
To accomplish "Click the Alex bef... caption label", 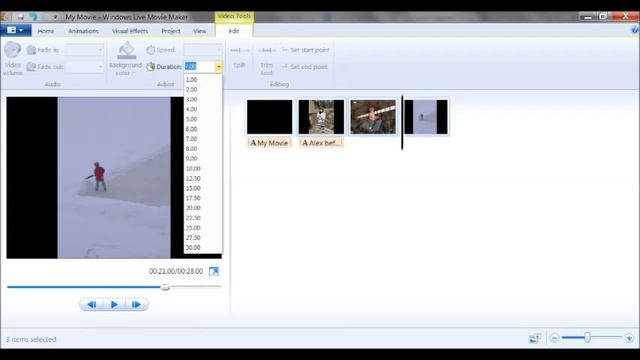I will (321, 143).
